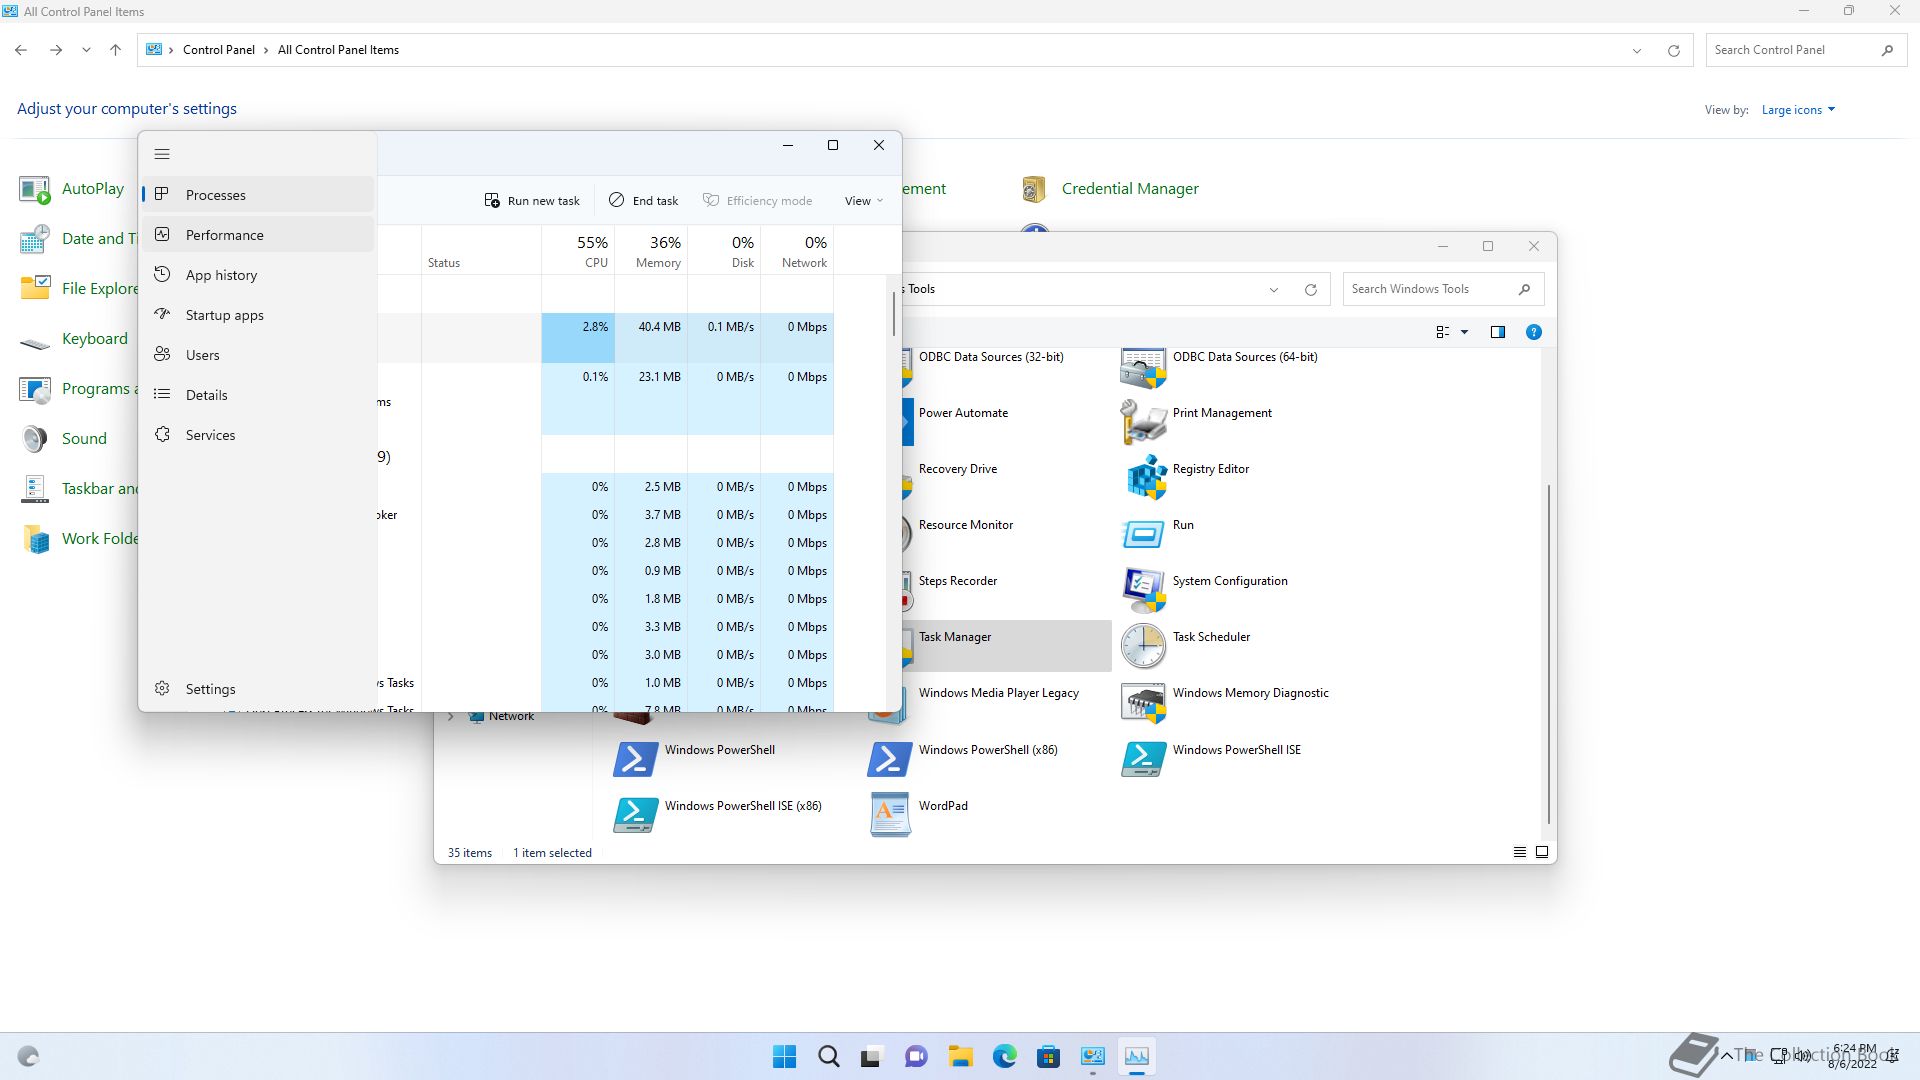The image size is (1920, 1080).
Task: Switch to the Details tab
Action: (258, 395)
